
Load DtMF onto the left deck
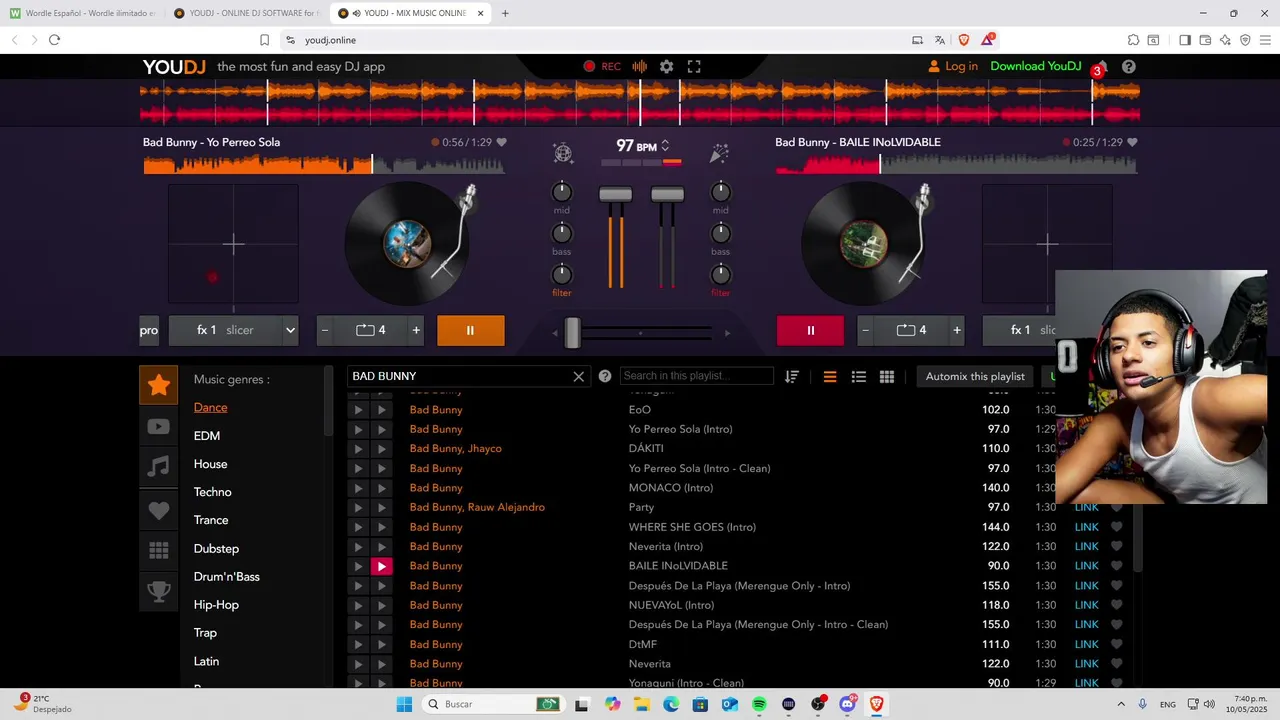[x=358, y=645]
